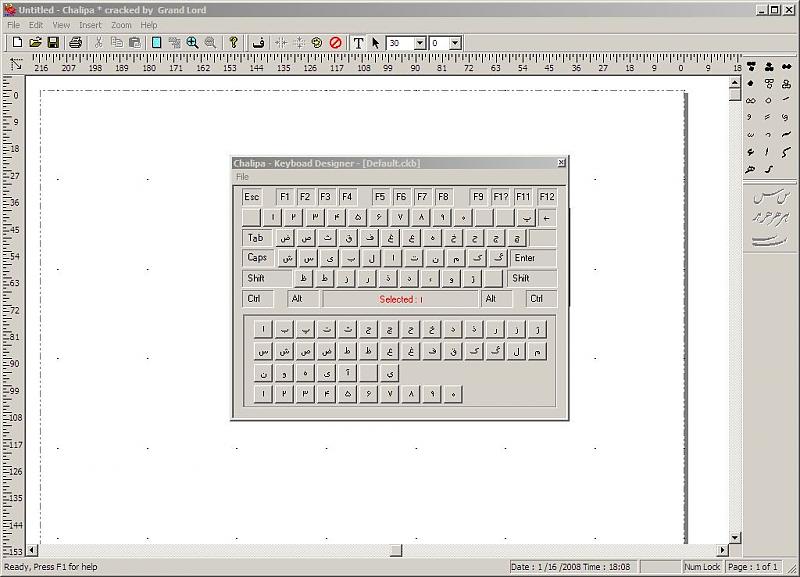
Task: Click the Paste clipboard icon
Action: 135,43
